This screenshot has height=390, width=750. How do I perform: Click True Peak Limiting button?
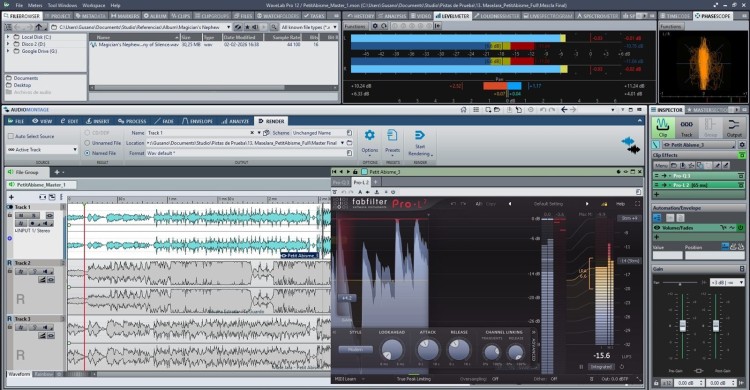point(414,379)
